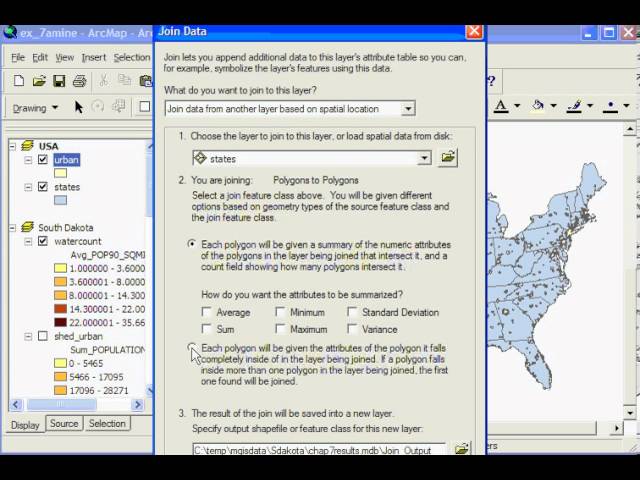This screenshot has width=640, height=480.
Task: Select radio for summary of numeric attributes
Action: click(x=191, y=244)
